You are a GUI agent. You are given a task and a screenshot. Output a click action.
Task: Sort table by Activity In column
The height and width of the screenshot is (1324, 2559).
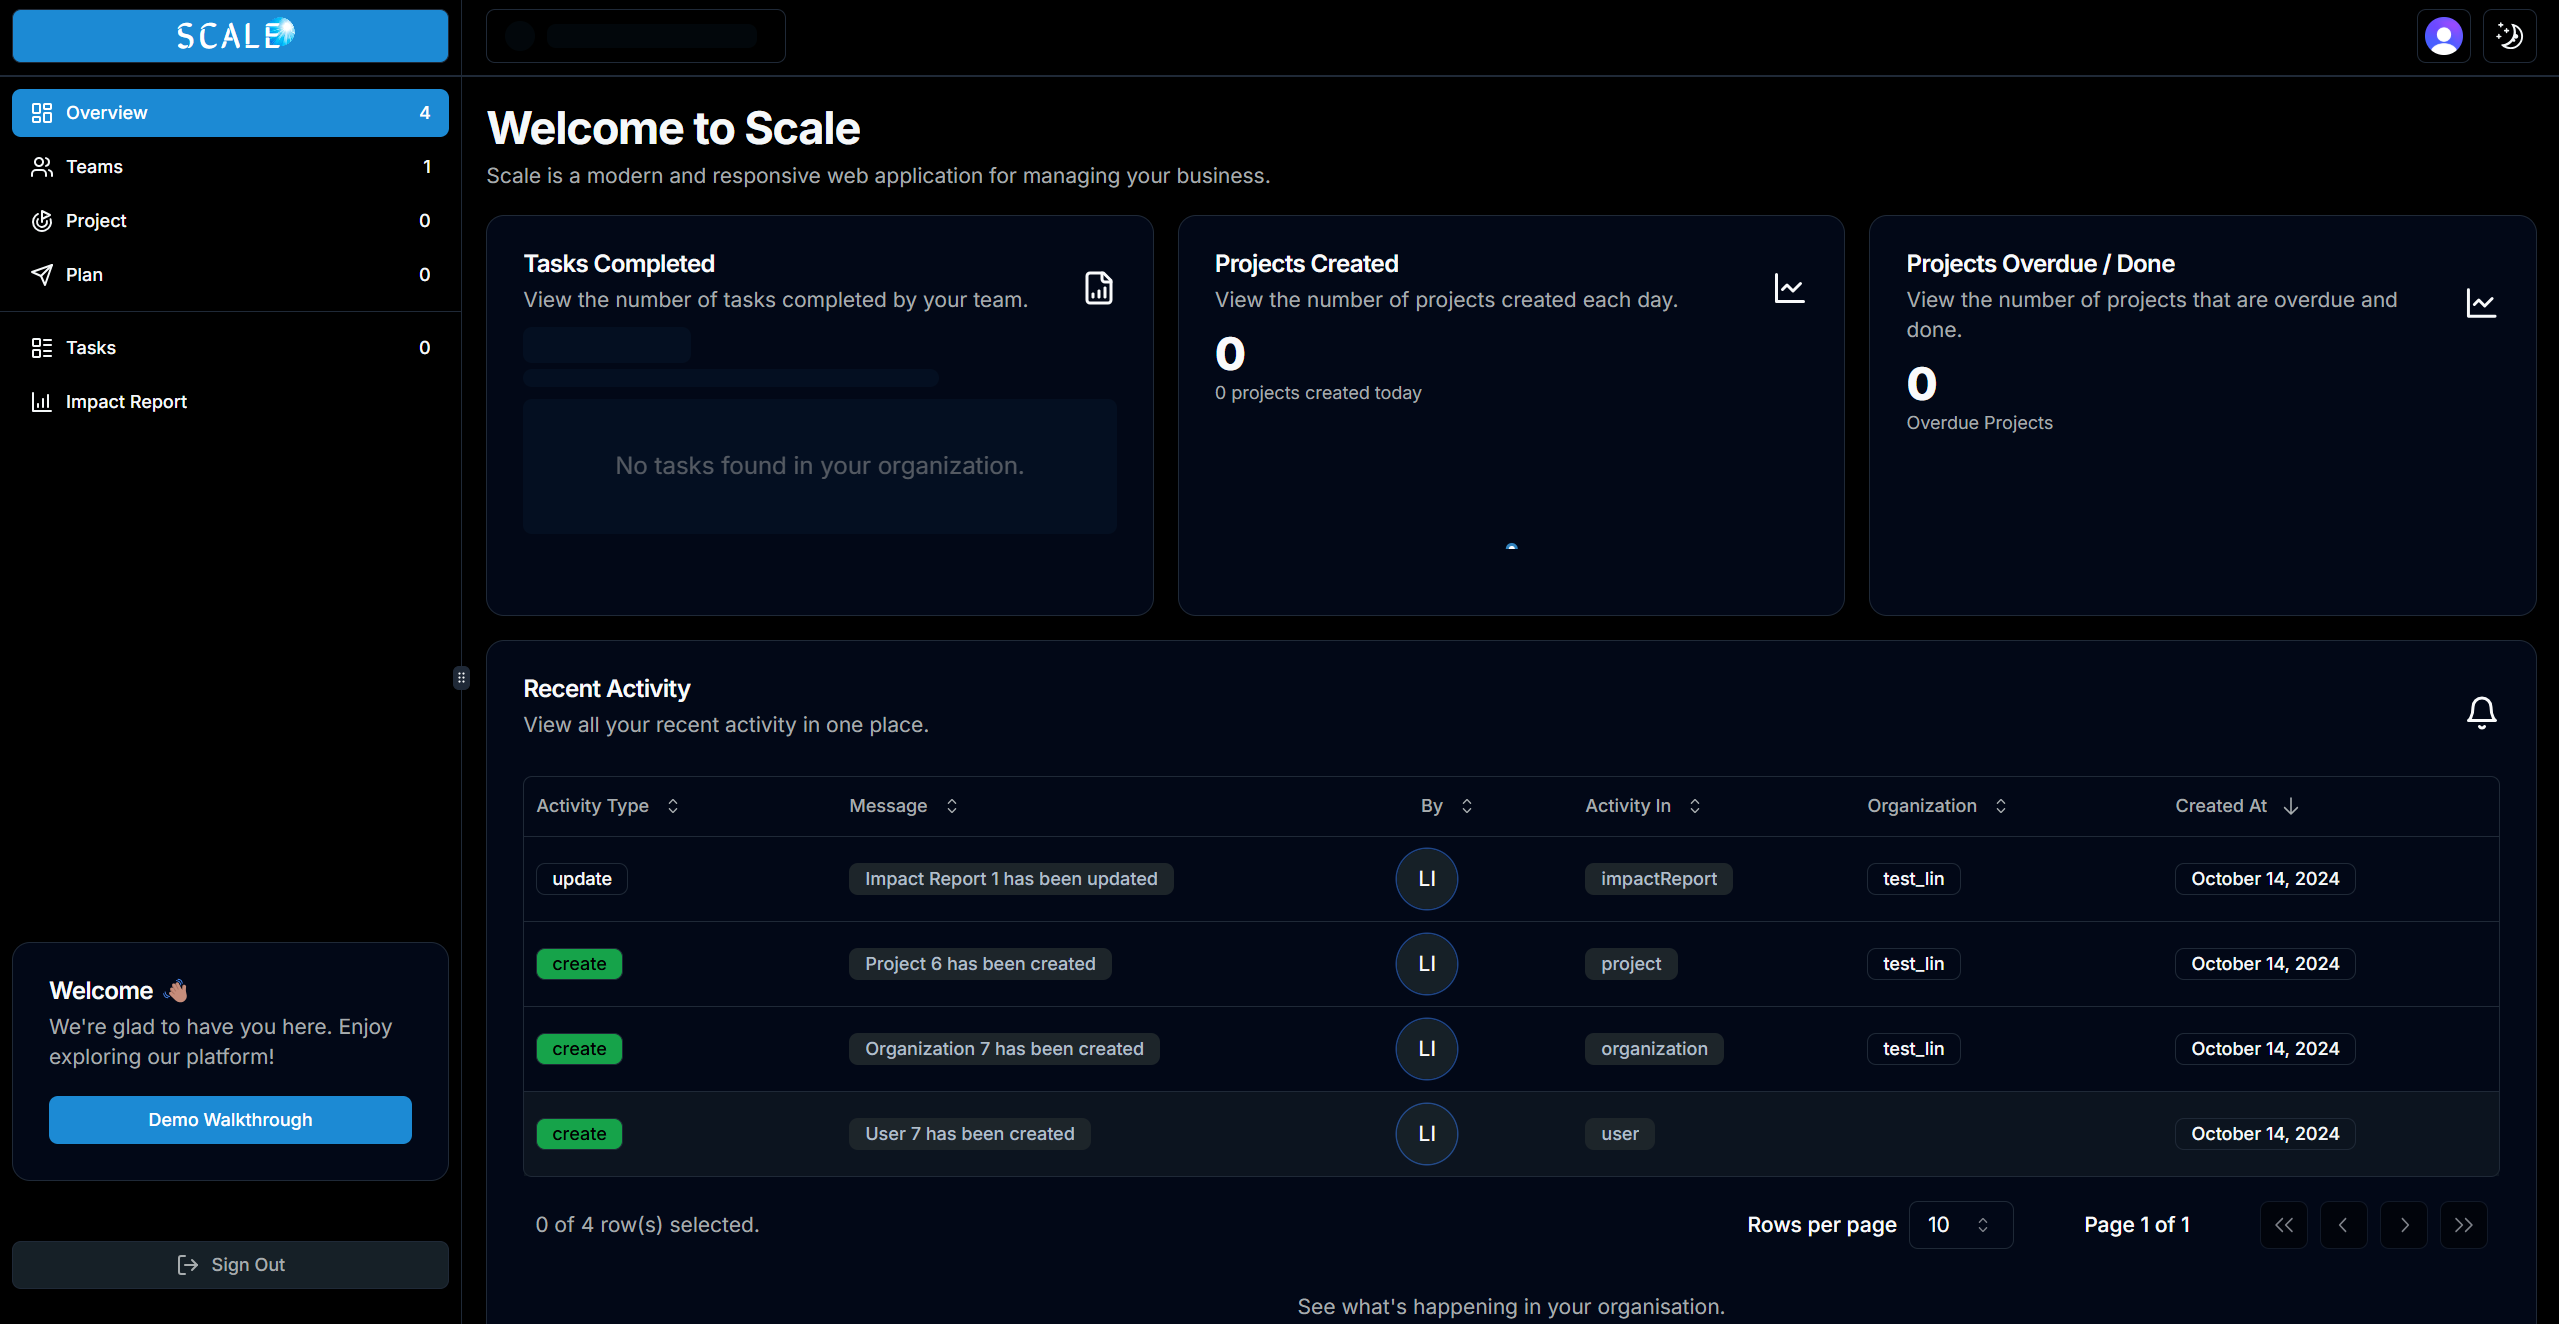1643,806
